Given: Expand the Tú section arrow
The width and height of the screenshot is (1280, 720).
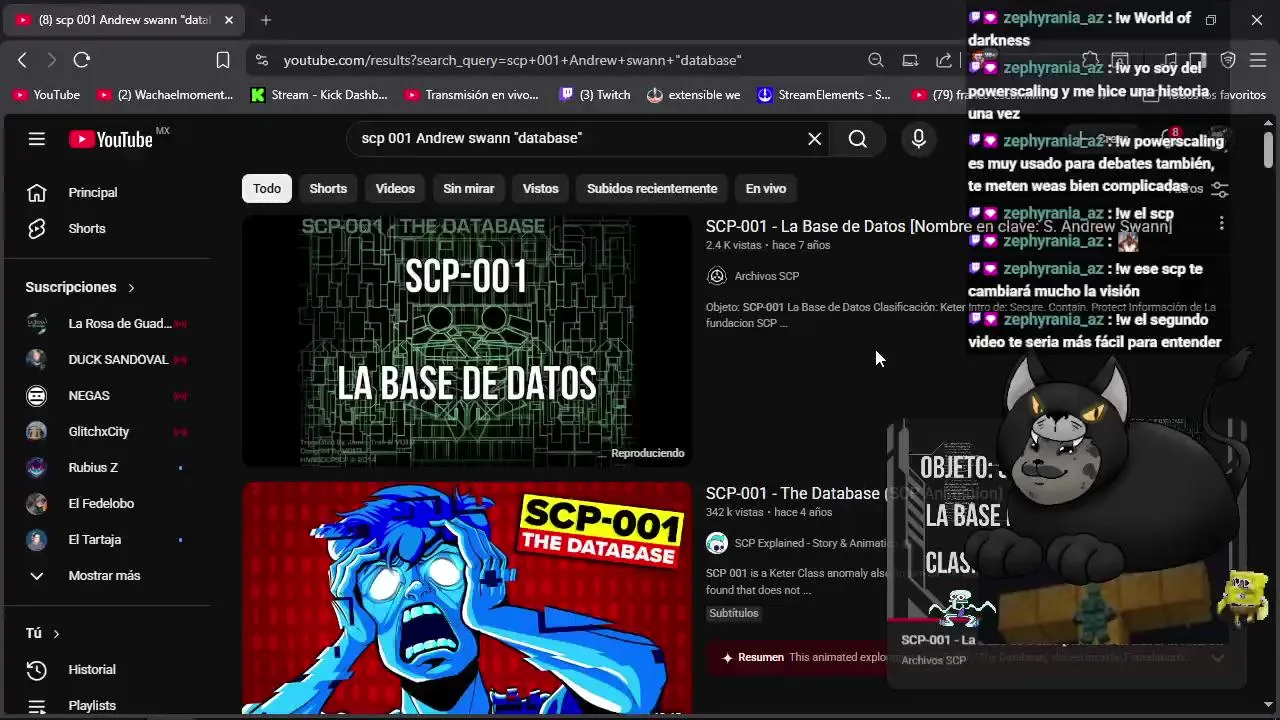Looking at the screenshot, I should pyautogui.click(x=56, y=634).
